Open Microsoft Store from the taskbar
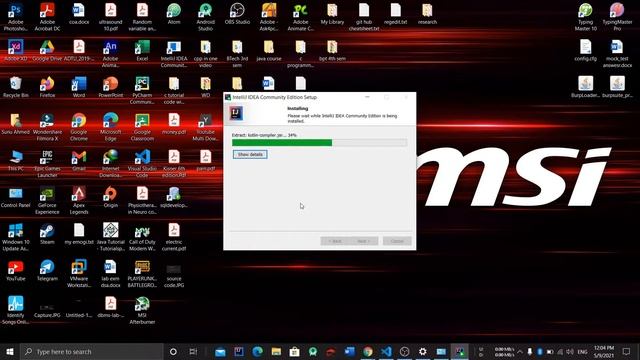The width and height of the screenshot is (640, 360). click(x=294, y=351)
